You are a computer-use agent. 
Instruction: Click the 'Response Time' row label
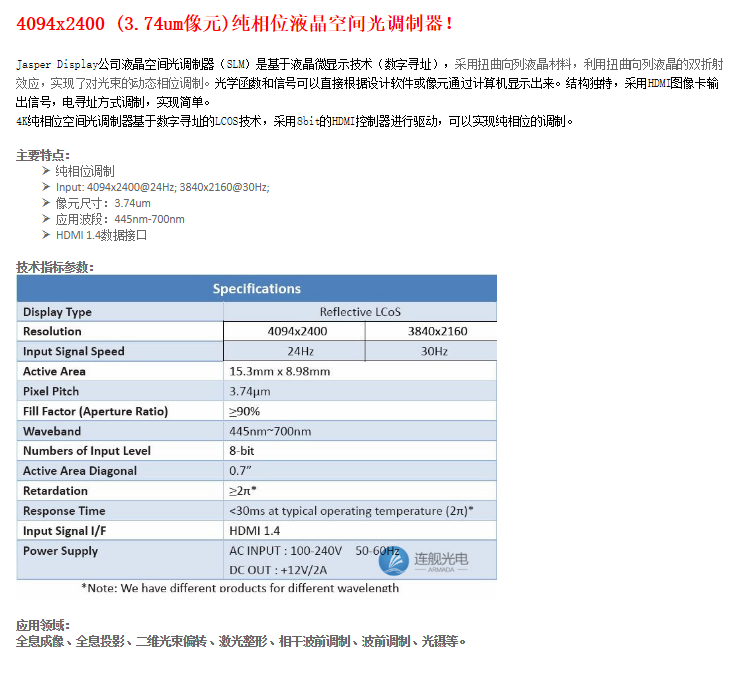(64, 510)
